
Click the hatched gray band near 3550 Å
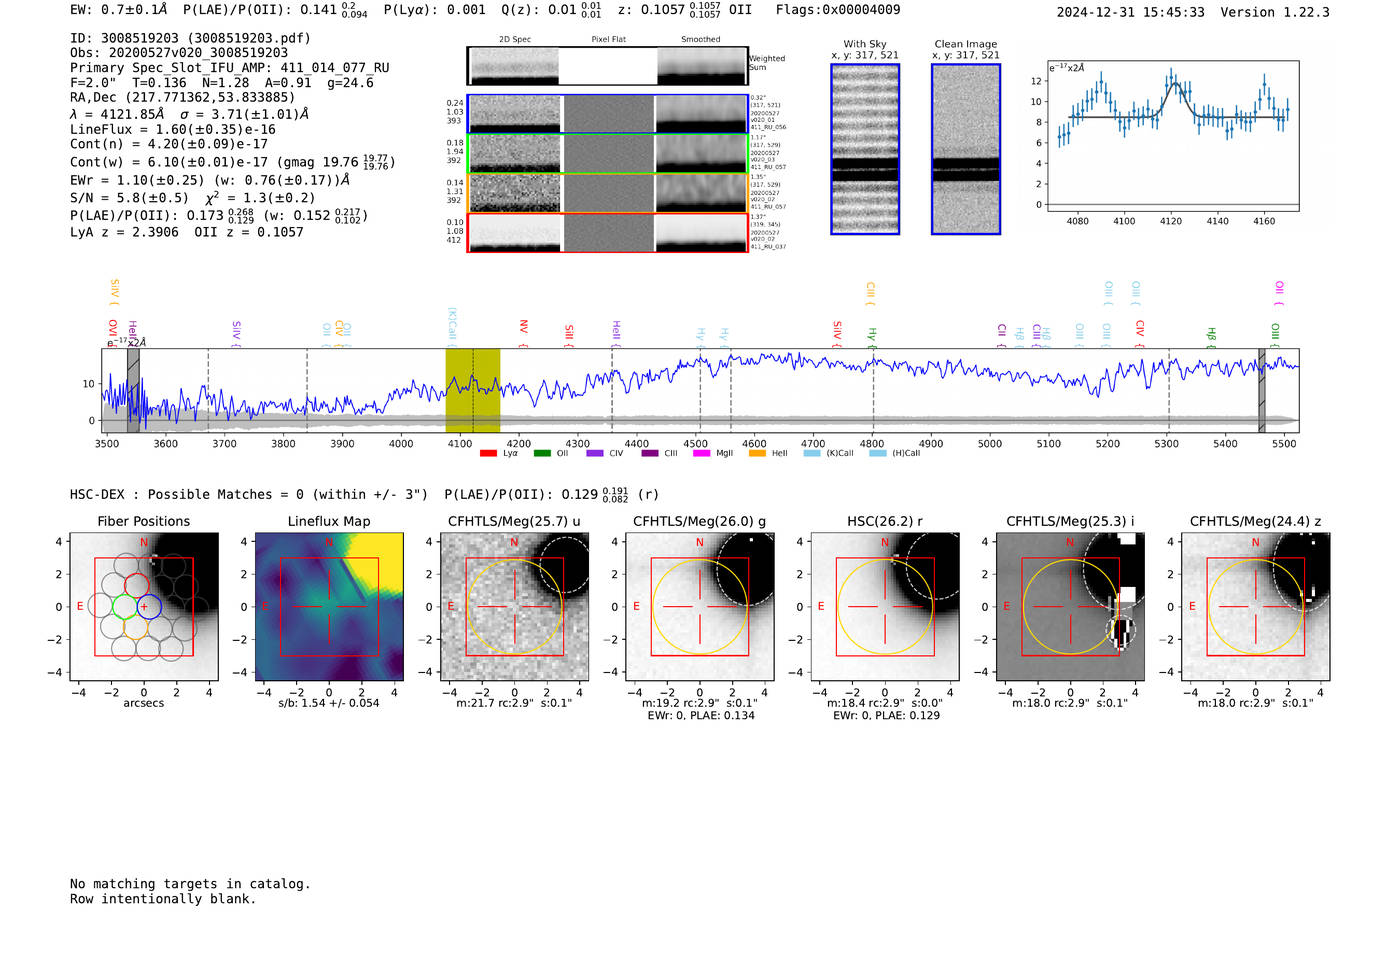(133, 390)
